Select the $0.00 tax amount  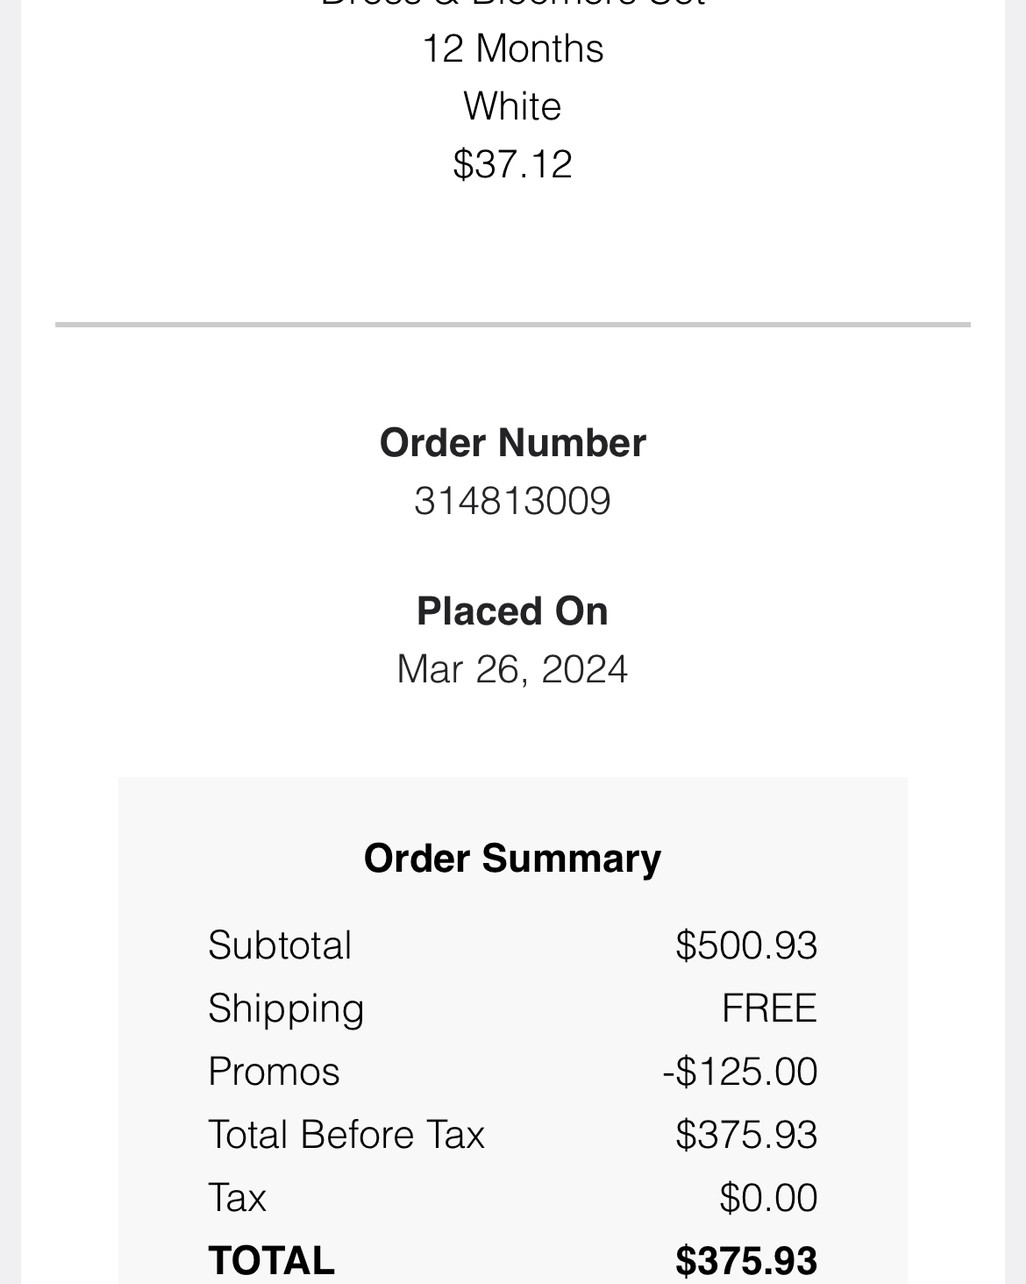(x=768, y=1197)
